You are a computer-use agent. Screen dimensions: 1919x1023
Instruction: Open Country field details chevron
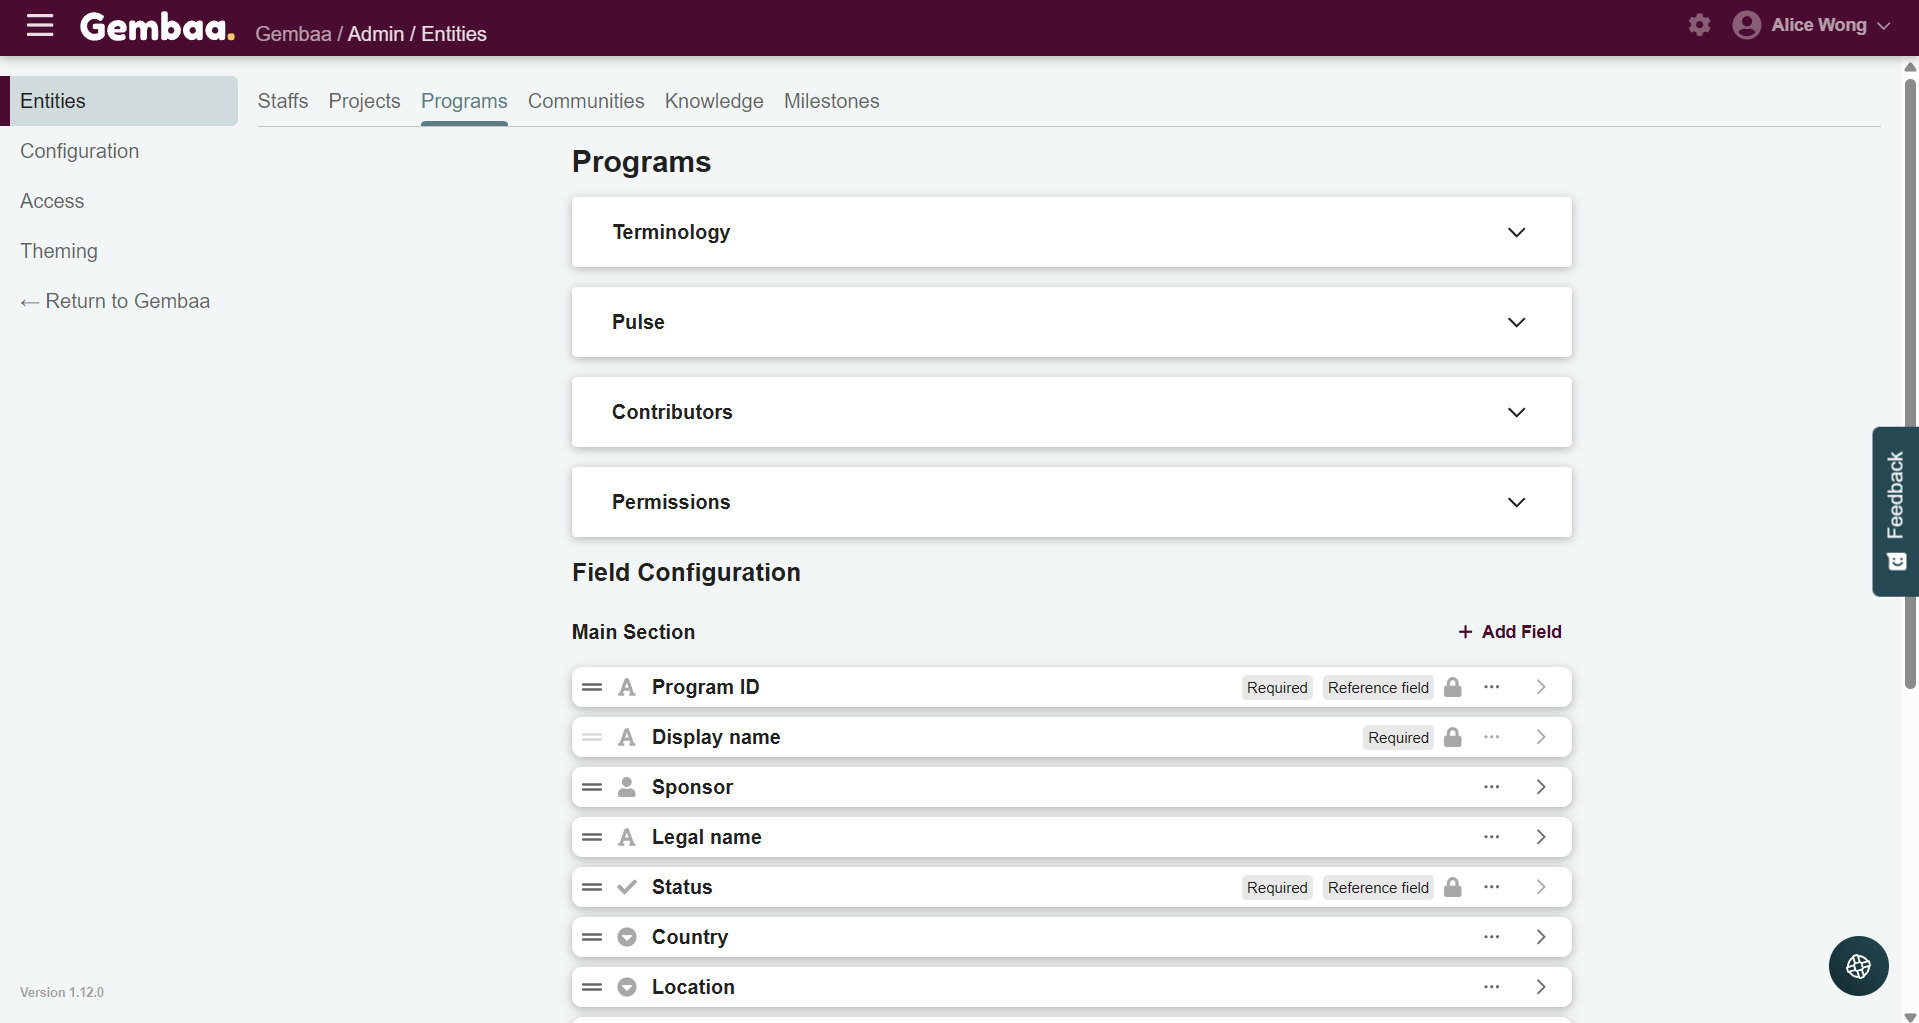1541,937
